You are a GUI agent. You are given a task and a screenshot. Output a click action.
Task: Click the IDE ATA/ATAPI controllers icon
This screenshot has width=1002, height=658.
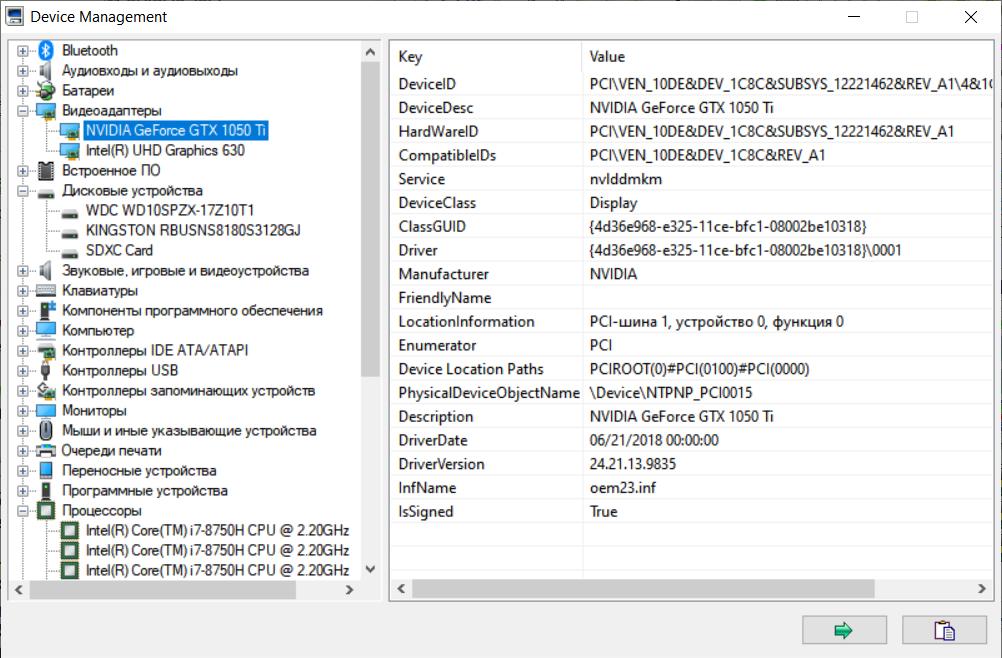click(x=45, y=351)
